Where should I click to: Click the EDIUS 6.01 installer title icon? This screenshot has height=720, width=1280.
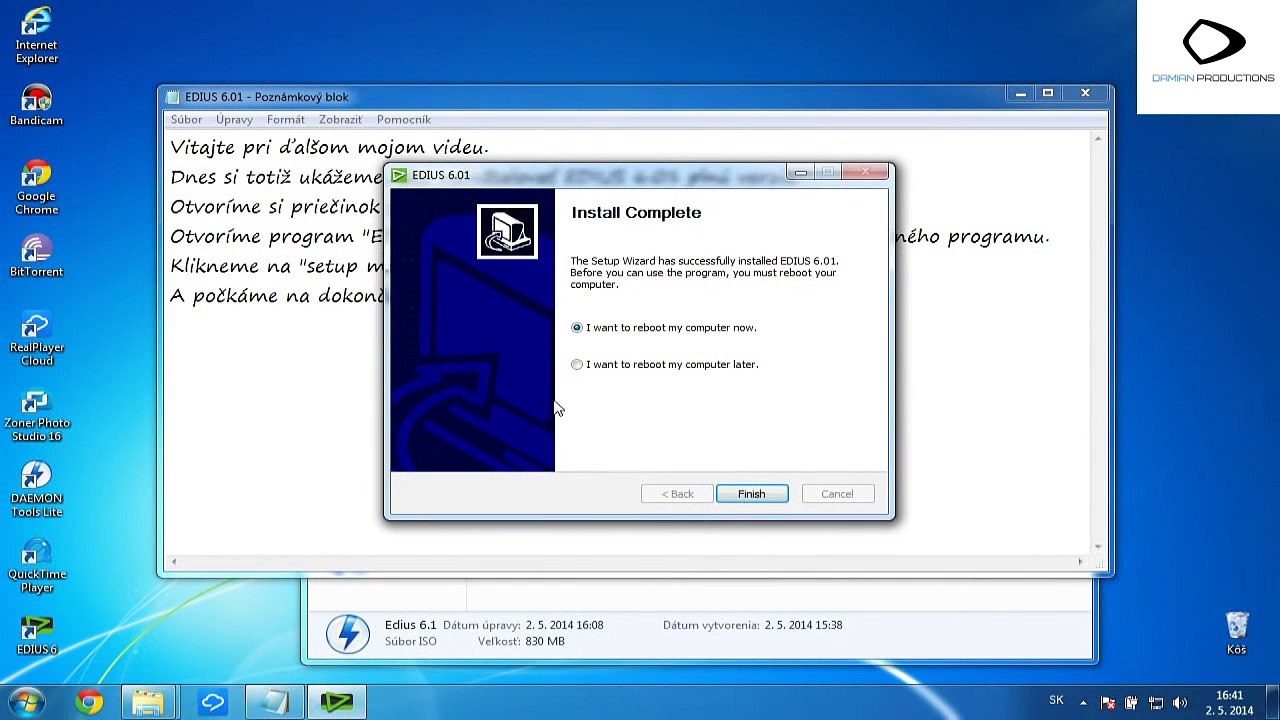pos(400,175)
